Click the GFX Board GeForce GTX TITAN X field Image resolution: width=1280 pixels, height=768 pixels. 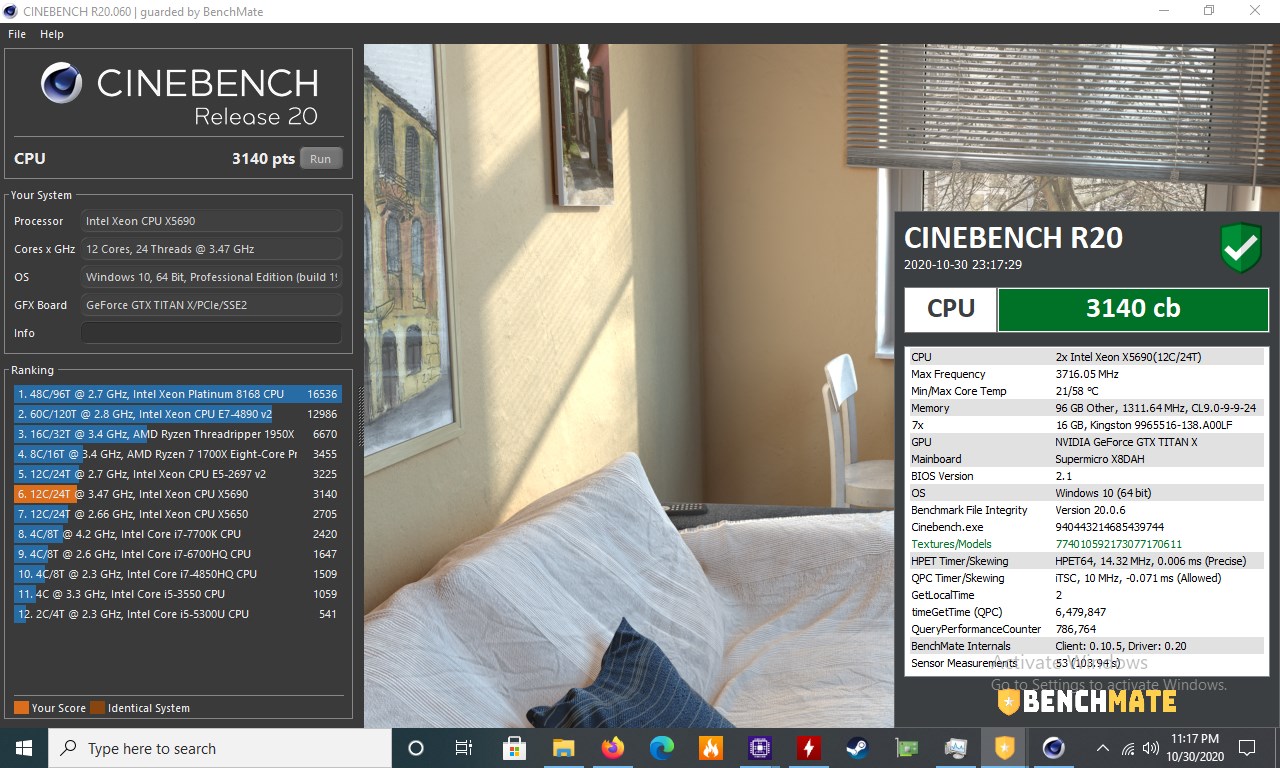click(211, 305)
